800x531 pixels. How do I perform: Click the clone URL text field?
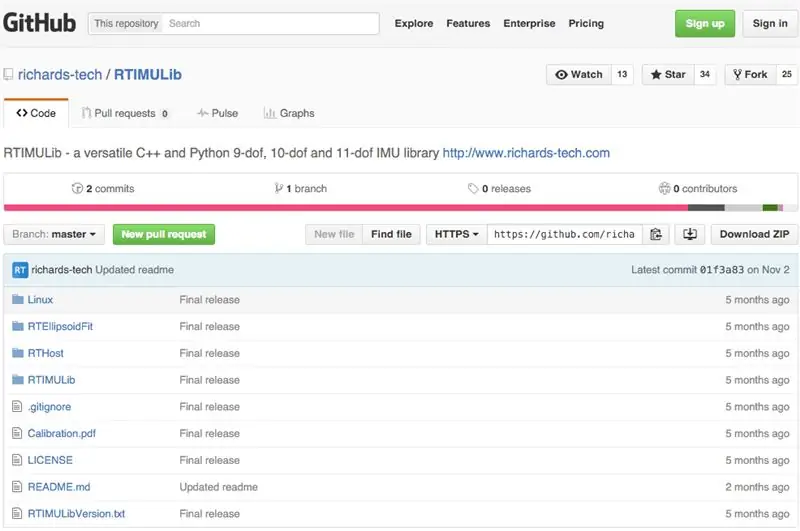click(x=565, y=234)
